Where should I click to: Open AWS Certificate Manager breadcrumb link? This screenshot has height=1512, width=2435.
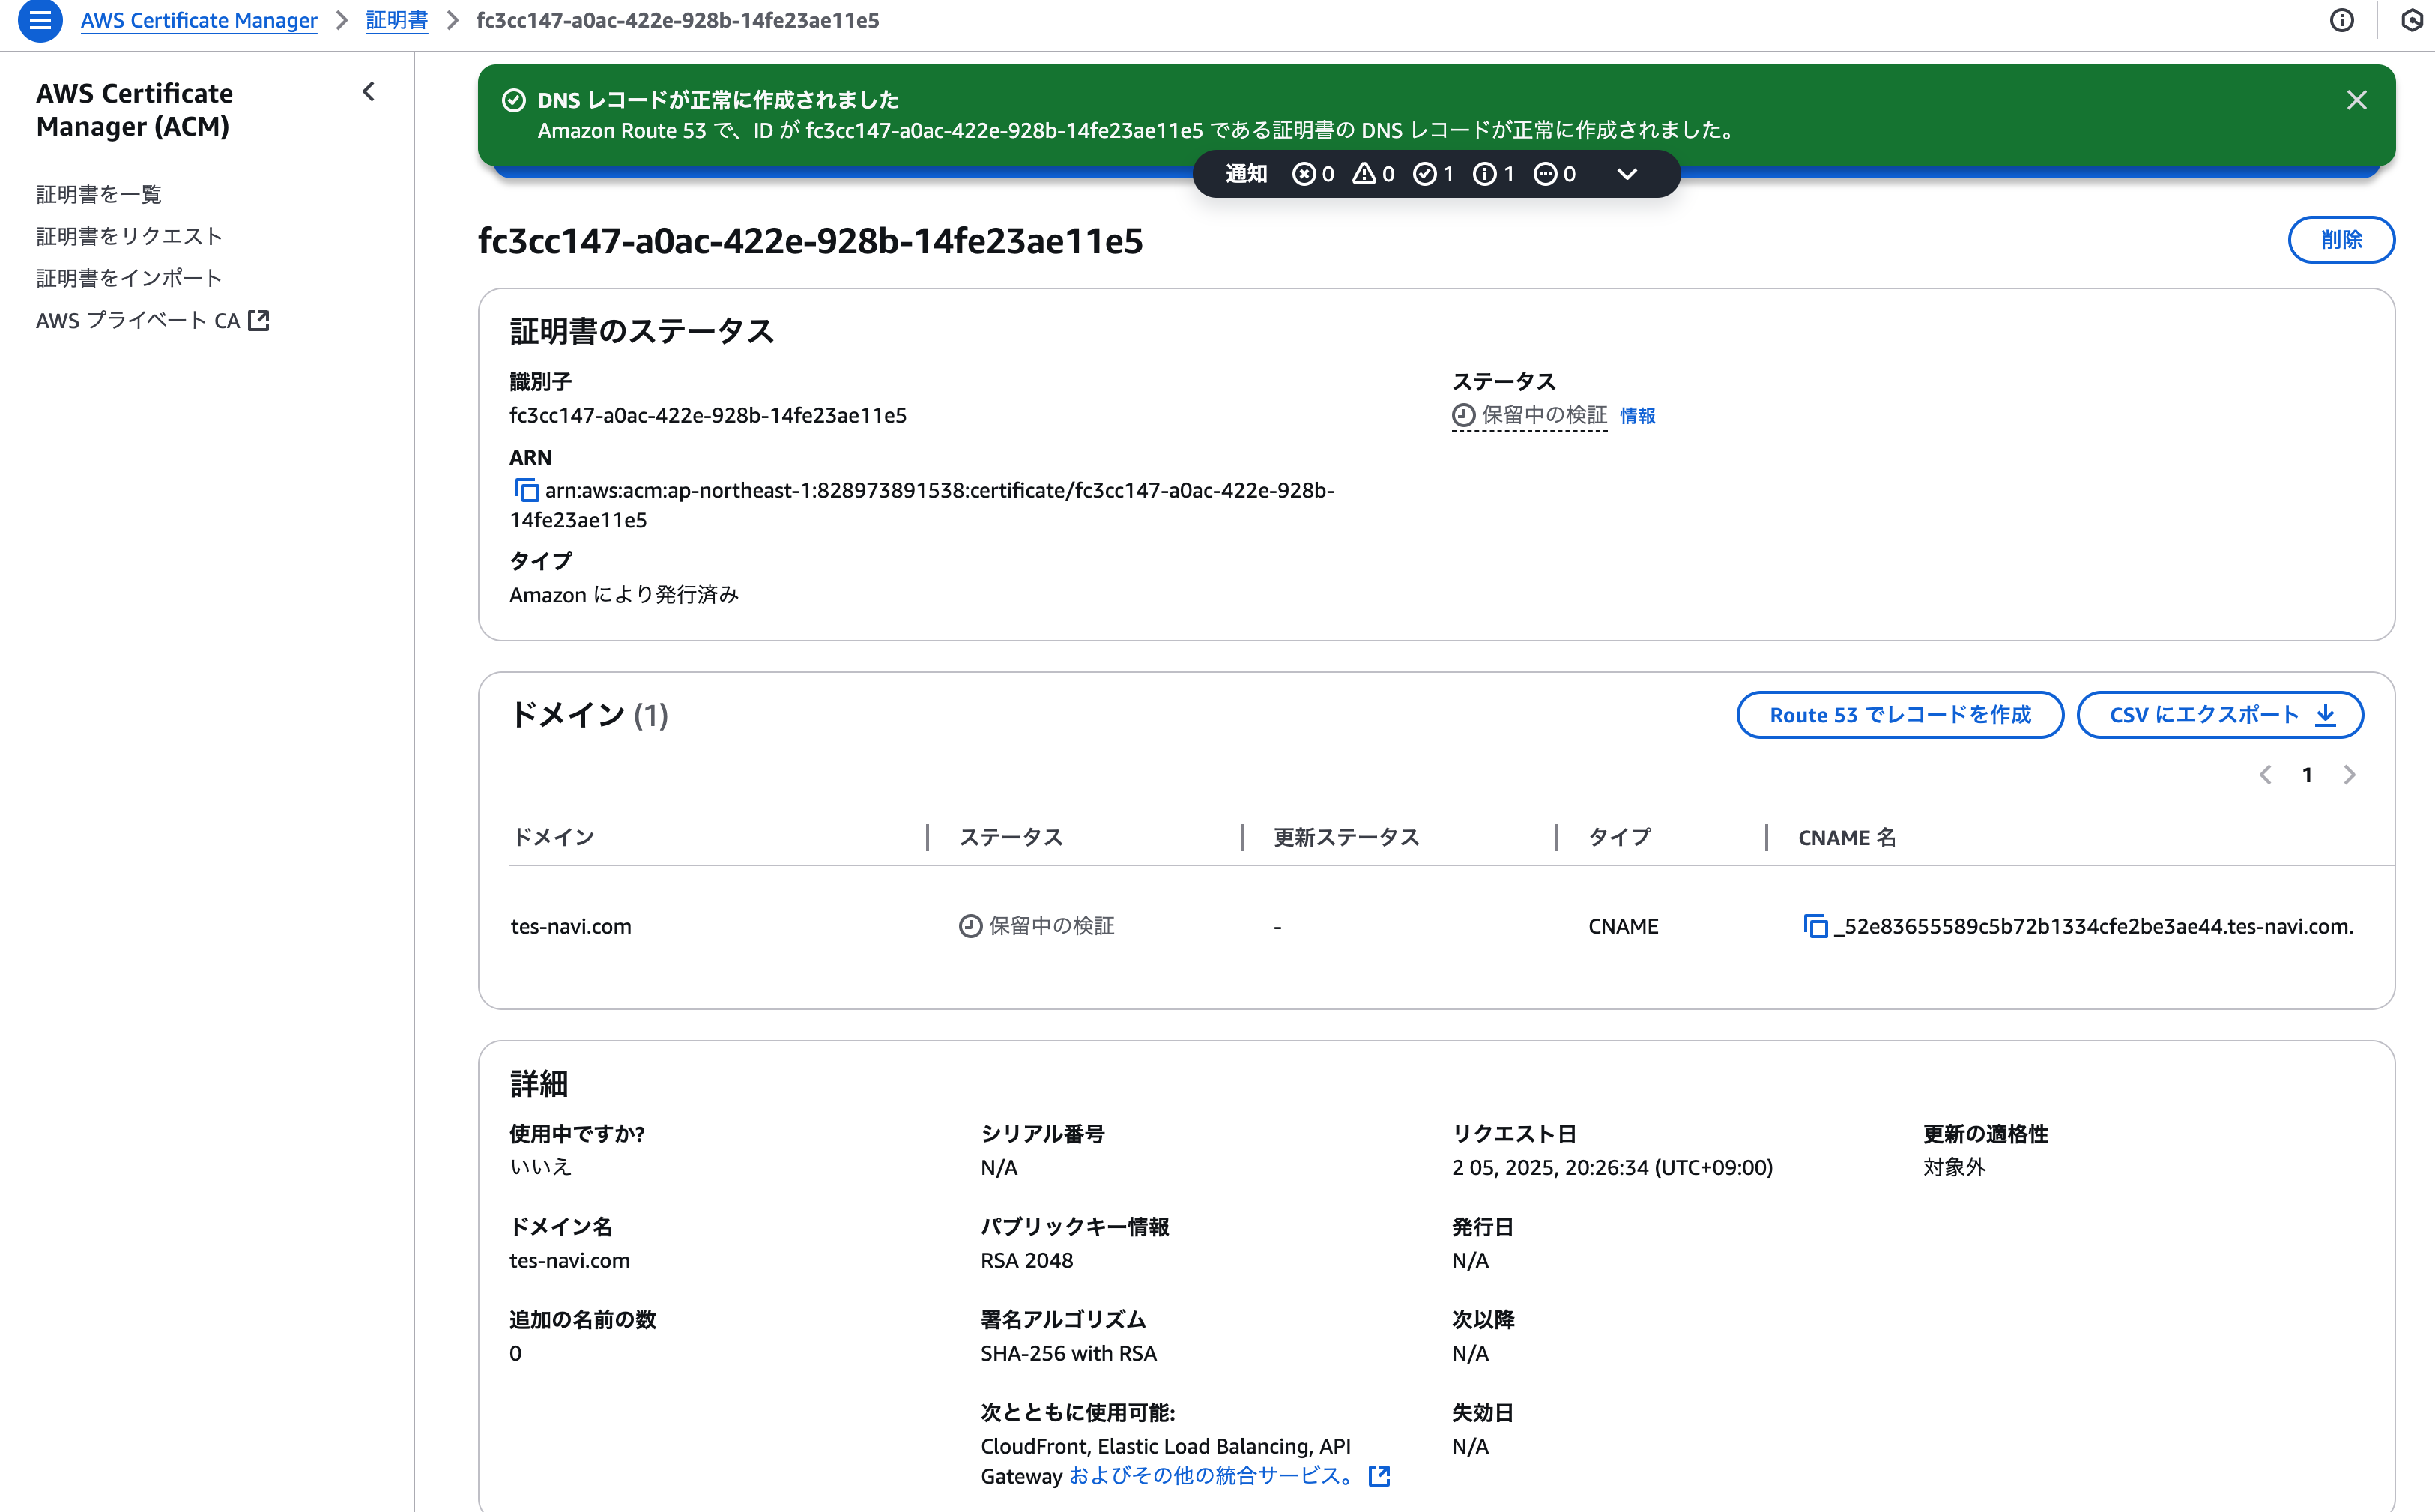click(x=199, y=21)
